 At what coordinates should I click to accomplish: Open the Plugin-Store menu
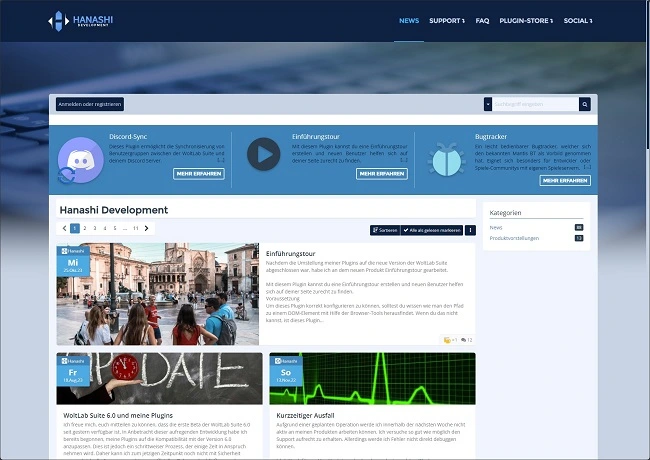pos(528,20)
